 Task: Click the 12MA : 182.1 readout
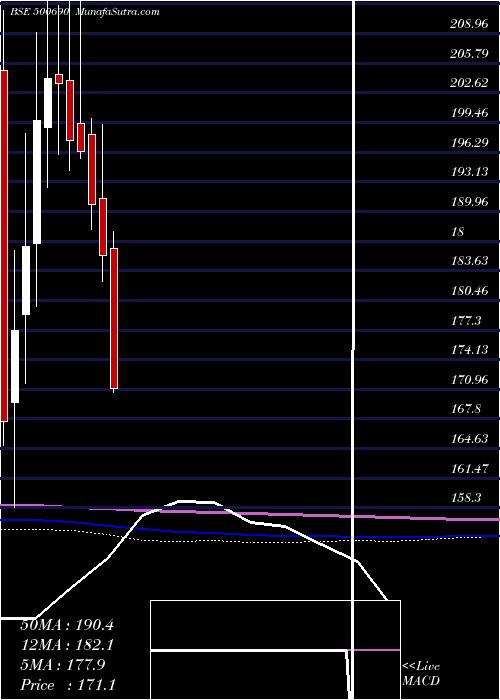pos(67,645)
